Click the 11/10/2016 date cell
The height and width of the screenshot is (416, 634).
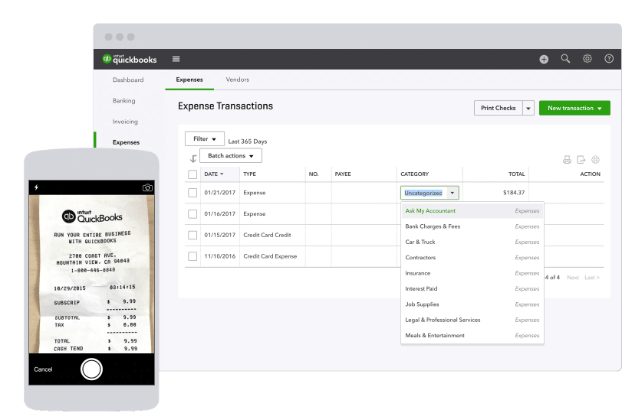220,256
